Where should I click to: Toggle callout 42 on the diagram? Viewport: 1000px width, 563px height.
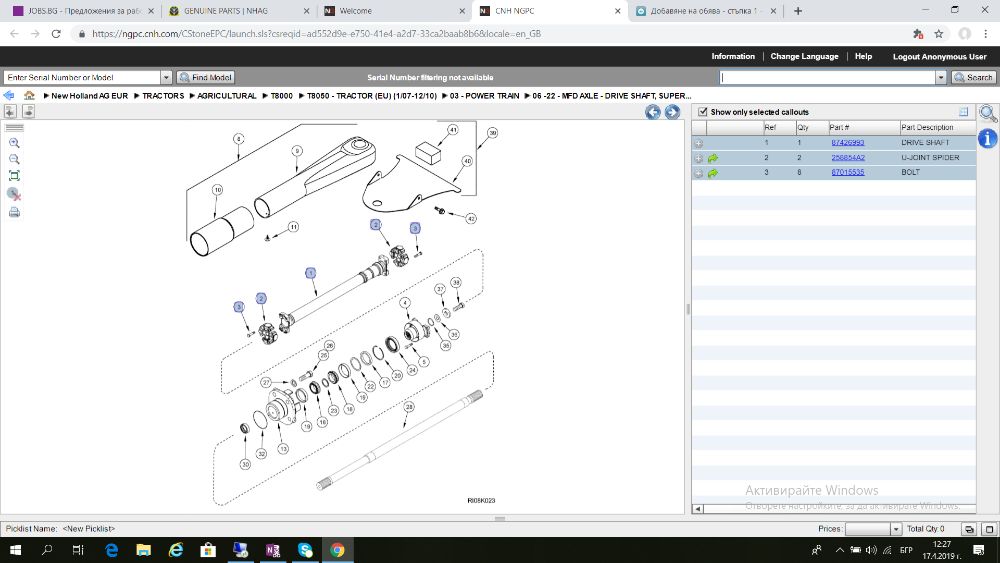tap(471, 219)
